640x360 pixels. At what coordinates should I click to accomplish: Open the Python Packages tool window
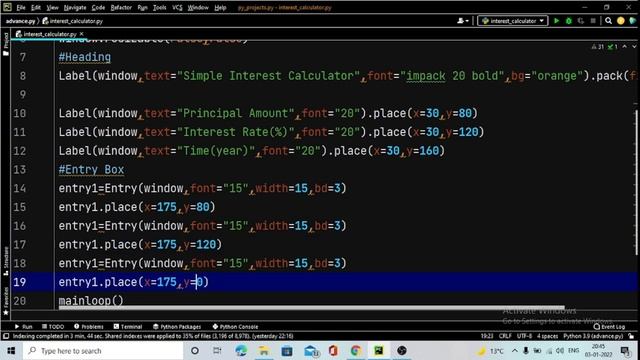click(177, 327)
